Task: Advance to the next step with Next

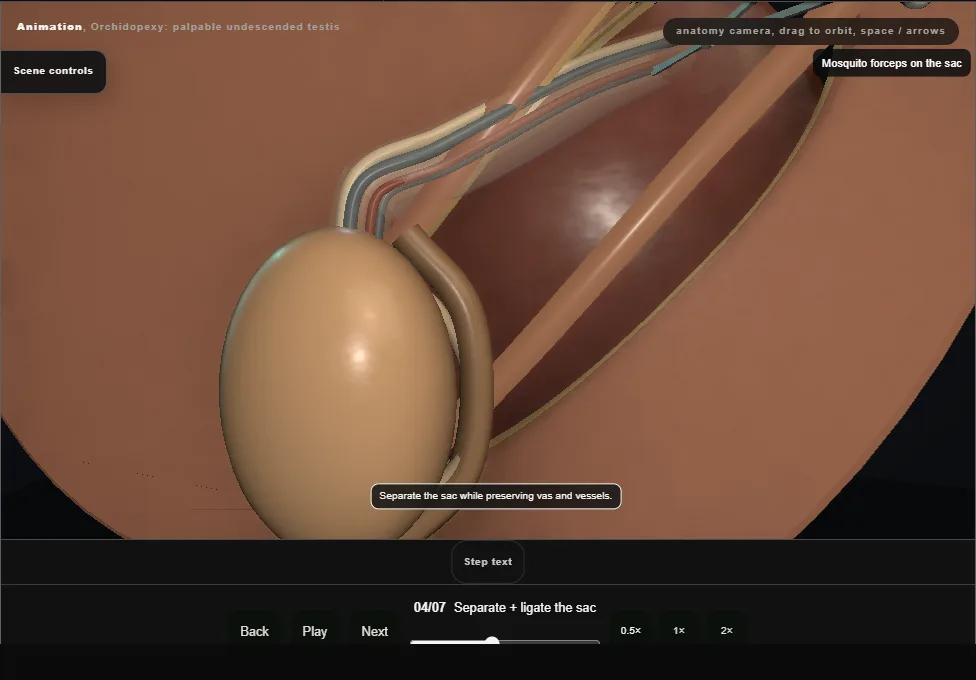Action: [375, 631]
